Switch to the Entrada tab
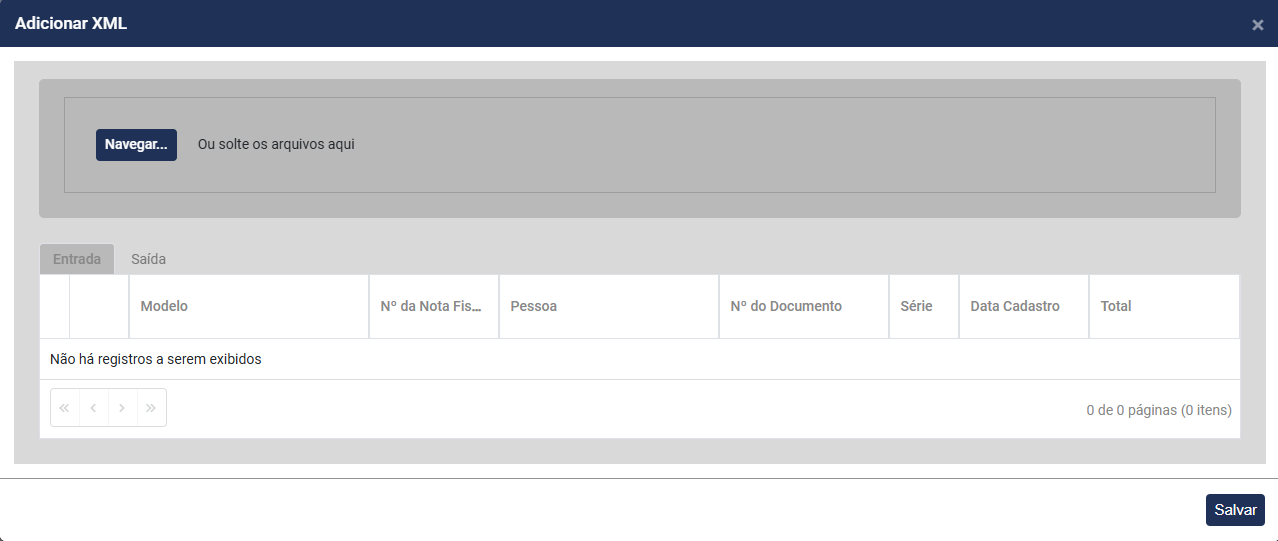Viewport: 1278px width, 541px height. (77, 259)
